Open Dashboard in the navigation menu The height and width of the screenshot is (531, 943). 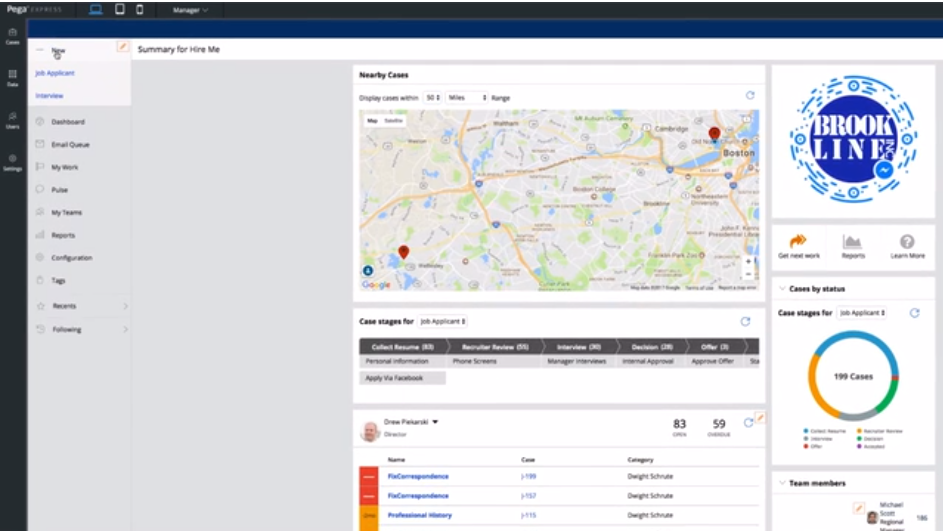[67, 121]
